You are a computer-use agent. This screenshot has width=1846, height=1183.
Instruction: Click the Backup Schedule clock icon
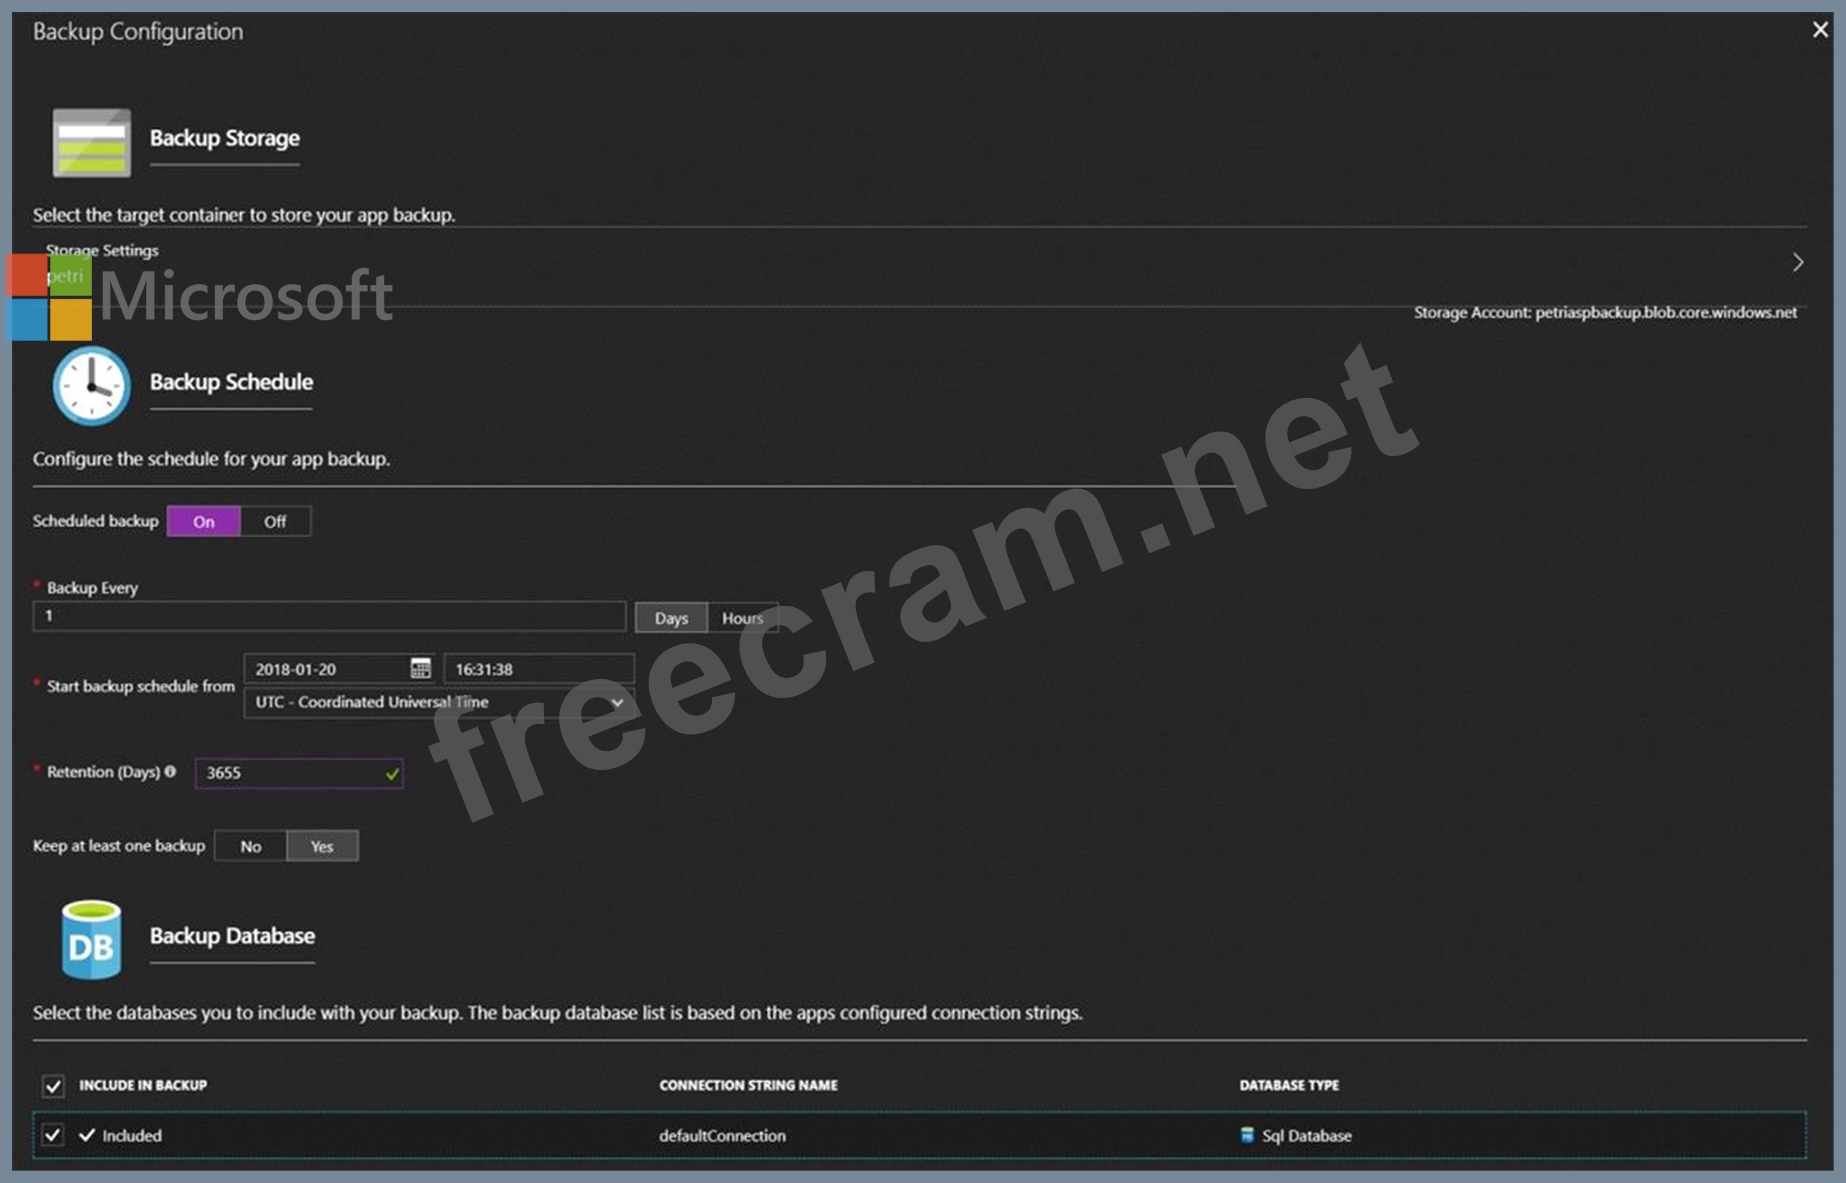coord(91,386)
